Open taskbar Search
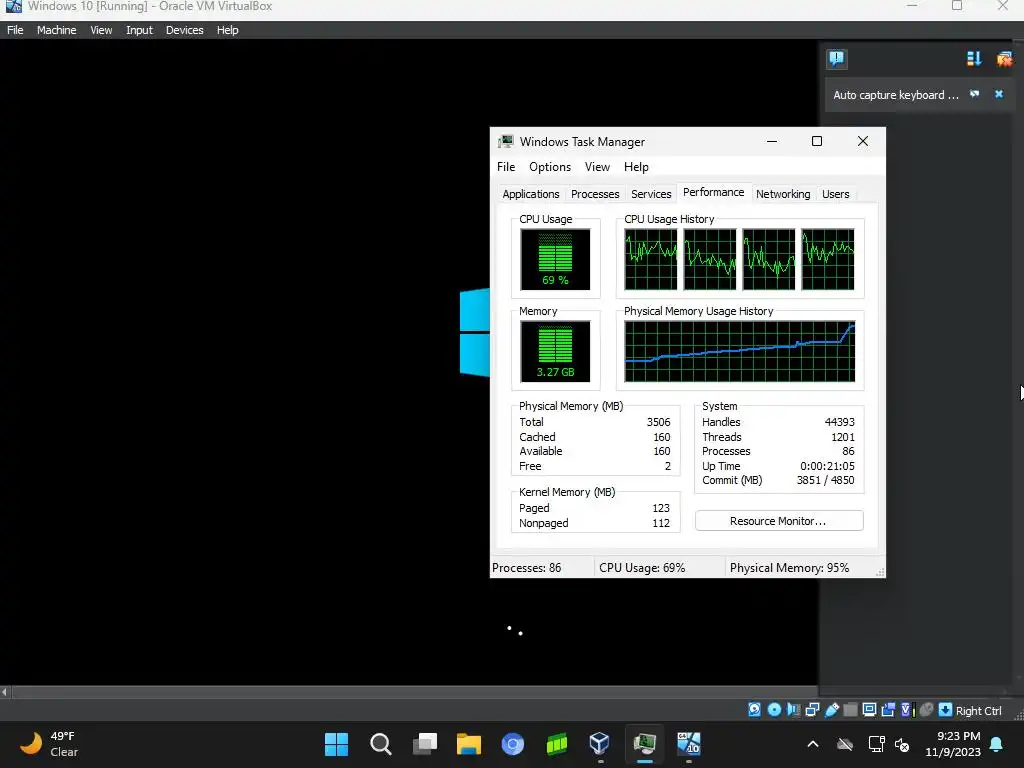This screenshot has width=1024, height=768. click(380, 744)
